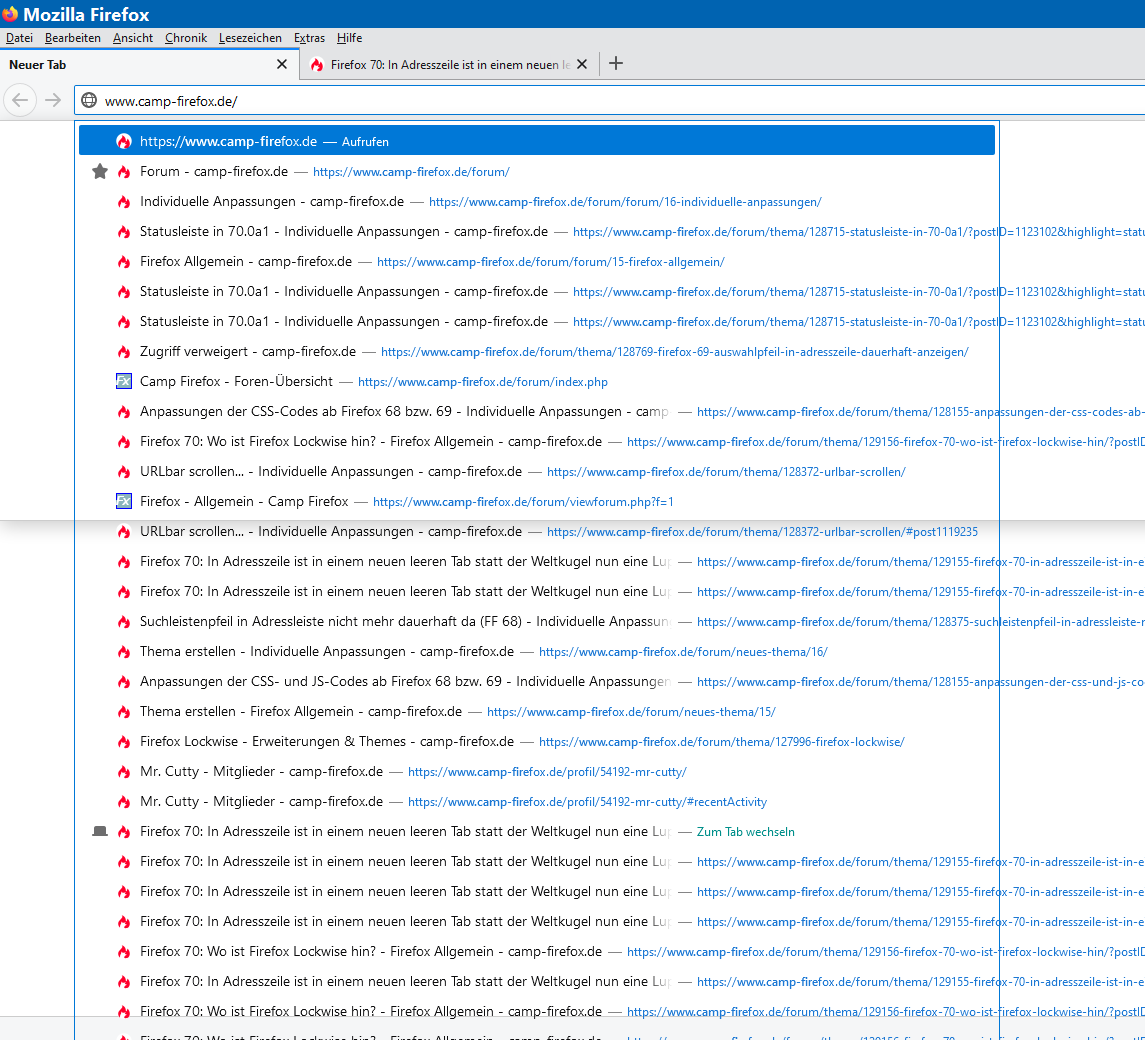The height and width of the screenshot is (1040, 1145).
Task: Click the Firefox logo in title bar
Action: tap(11, 14)
